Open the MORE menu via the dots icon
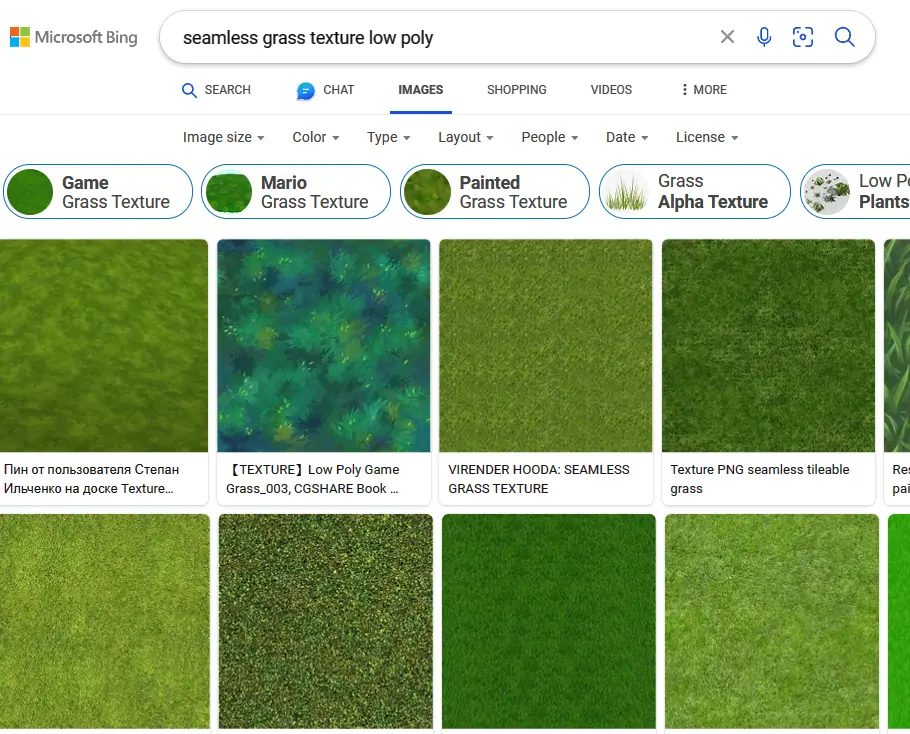This screenshot has width=910, height=734. [683, 90]
